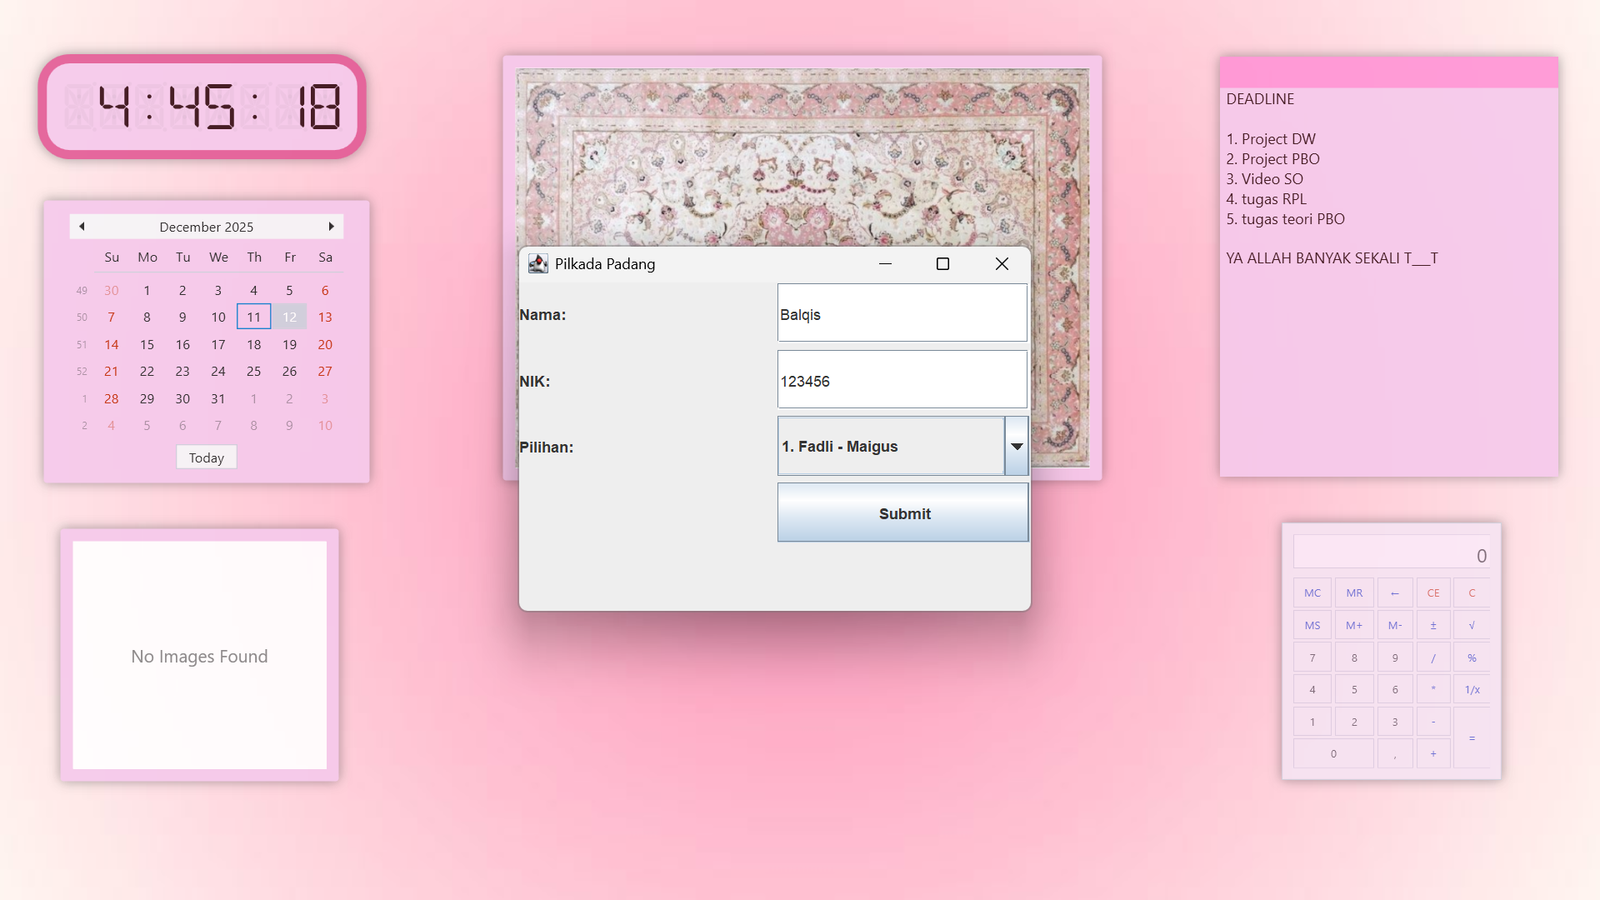Viewport: 1600px width, 900px height.
Task: Click the square root key on calculator
Action: coord(1471,625)
